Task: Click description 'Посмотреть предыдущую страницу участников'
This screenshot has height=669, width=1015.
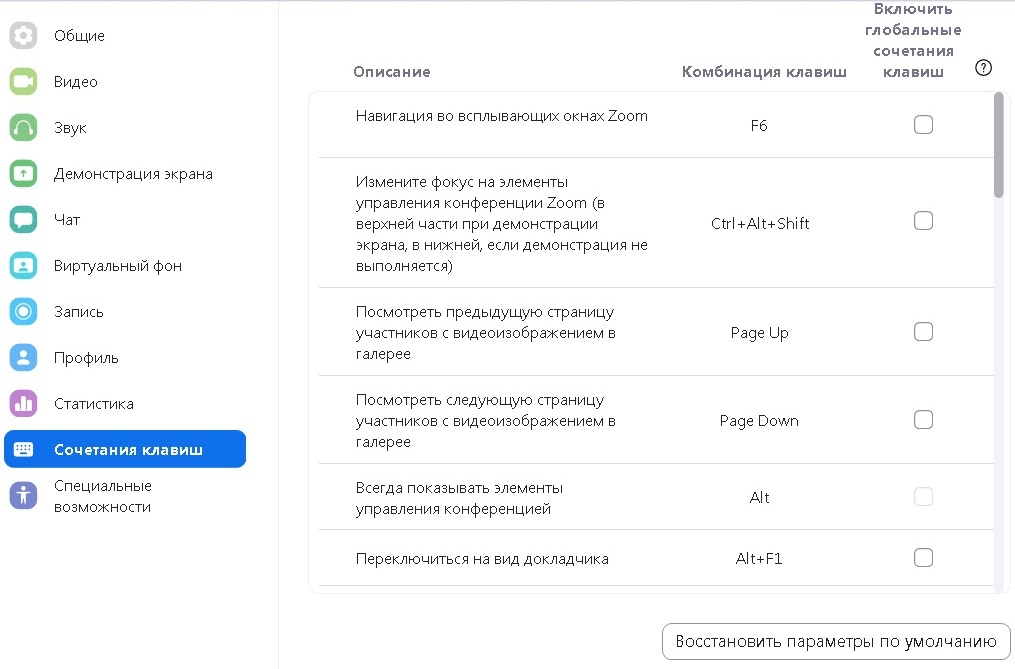Action: pos(485,333)
